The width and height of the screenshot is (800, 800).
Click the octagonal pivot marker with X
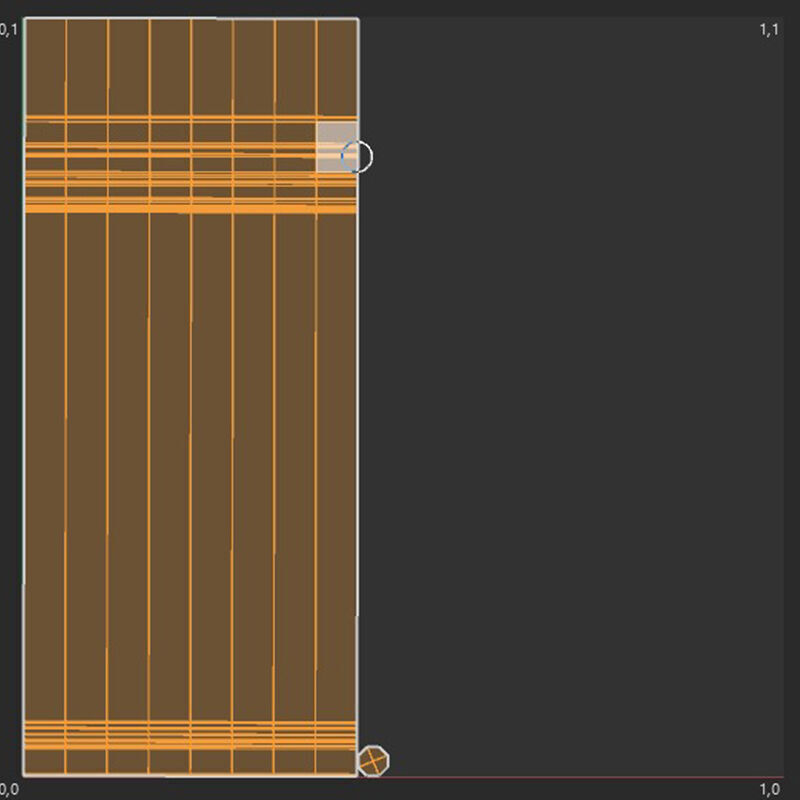(x=373, y=761)
